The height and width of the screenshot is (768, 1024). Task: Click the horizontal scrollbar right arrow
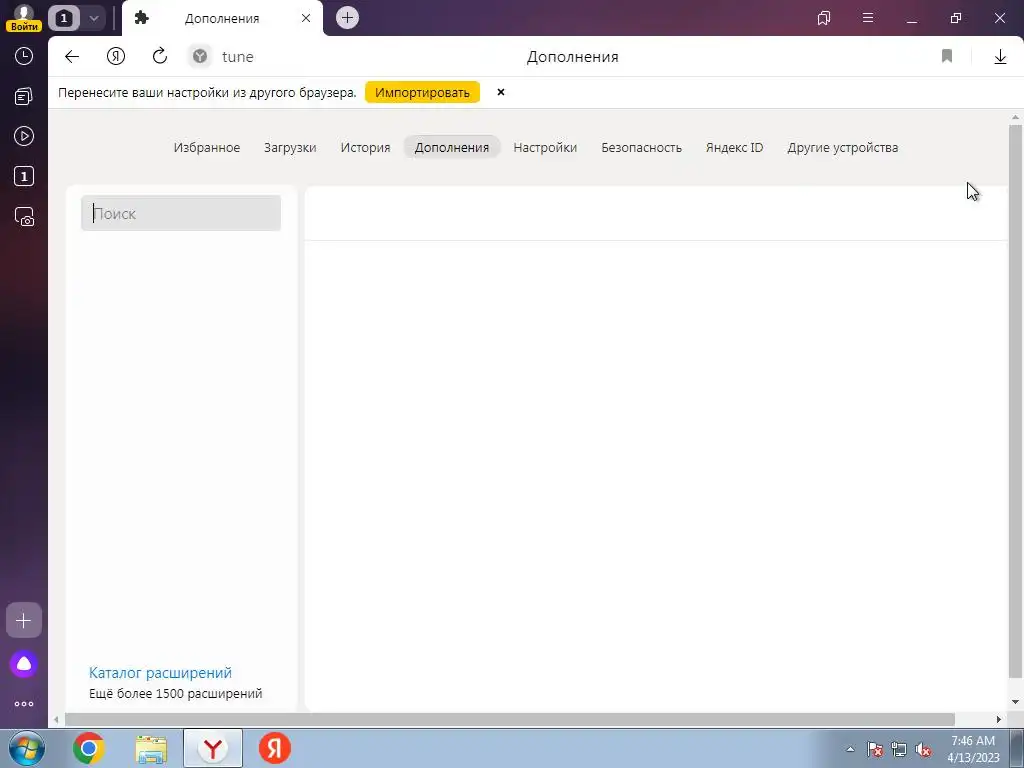point(999,720)
